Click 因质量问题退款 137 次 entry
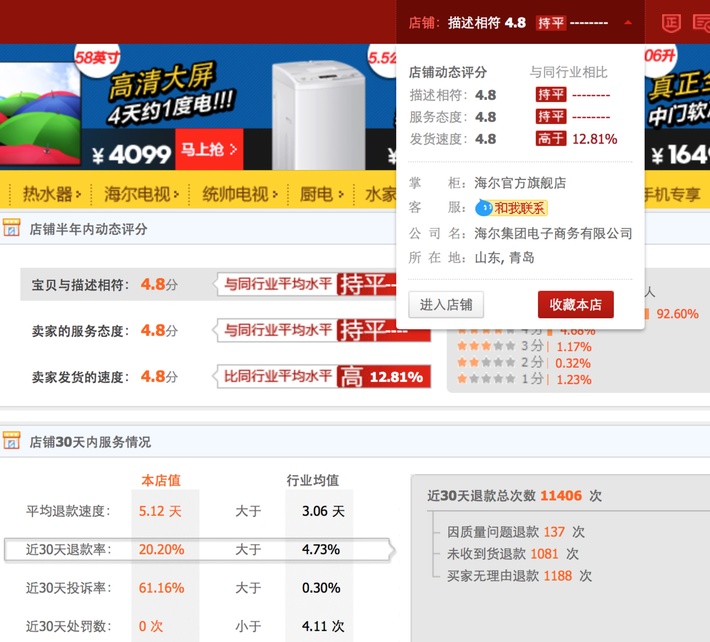 (516, 532)
